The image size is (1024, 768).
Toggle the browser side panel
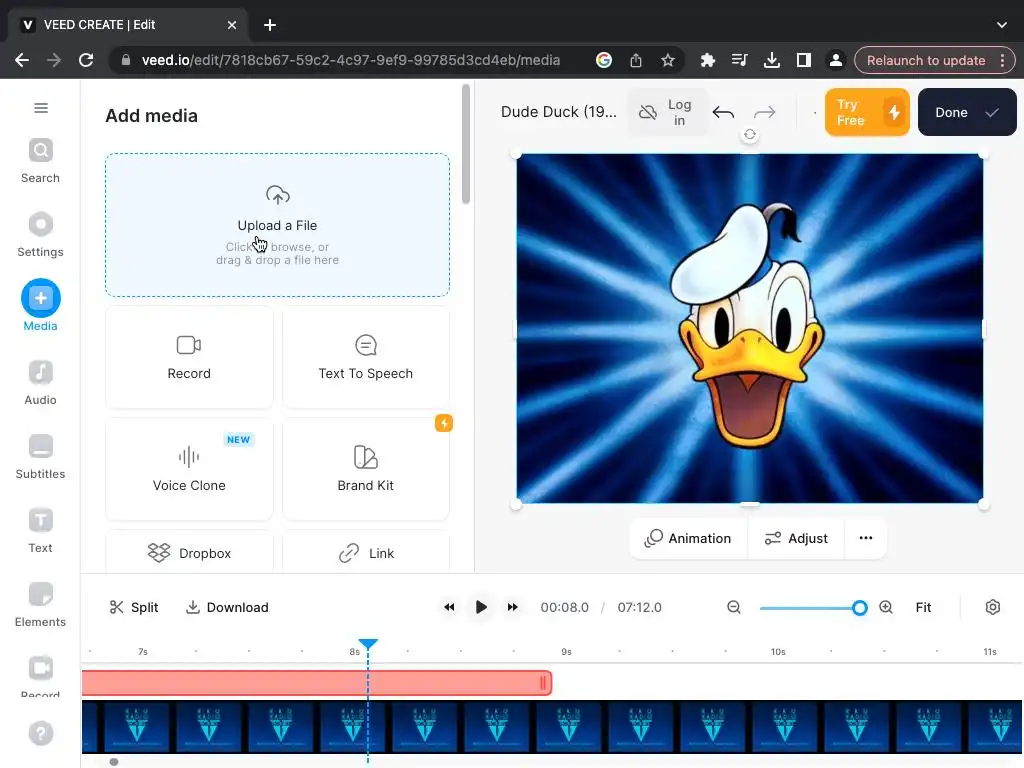tap(803, 60)
